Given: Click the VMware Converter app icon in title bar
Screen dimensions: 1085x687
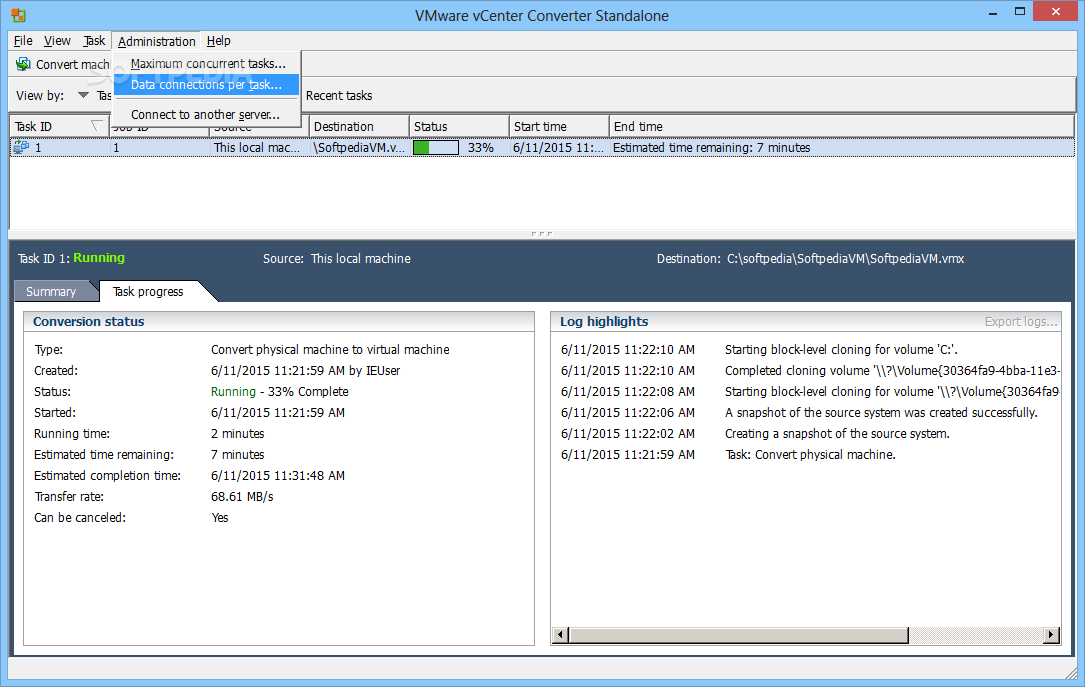Looking at the screenshot, I should tap(19, 15).
